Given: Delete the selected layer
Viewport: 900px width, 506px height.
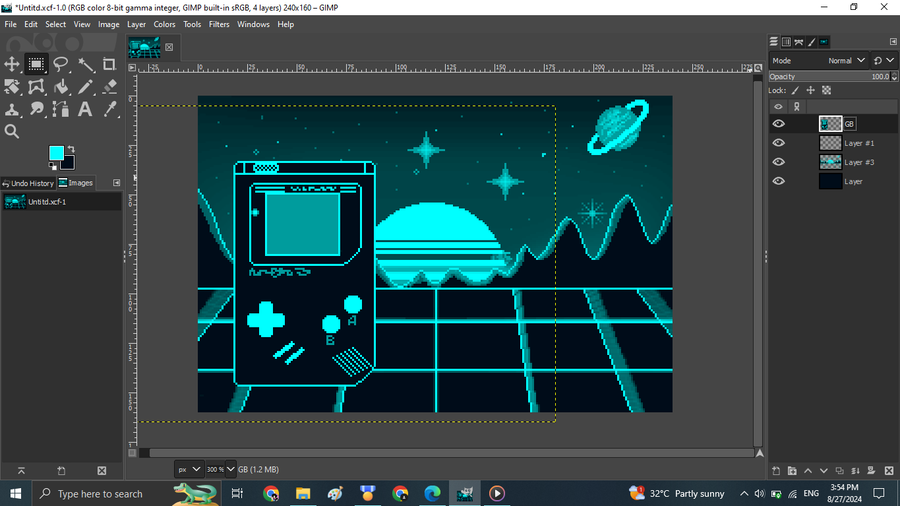Looking at the screenshot, I should (x=889, y=470).
